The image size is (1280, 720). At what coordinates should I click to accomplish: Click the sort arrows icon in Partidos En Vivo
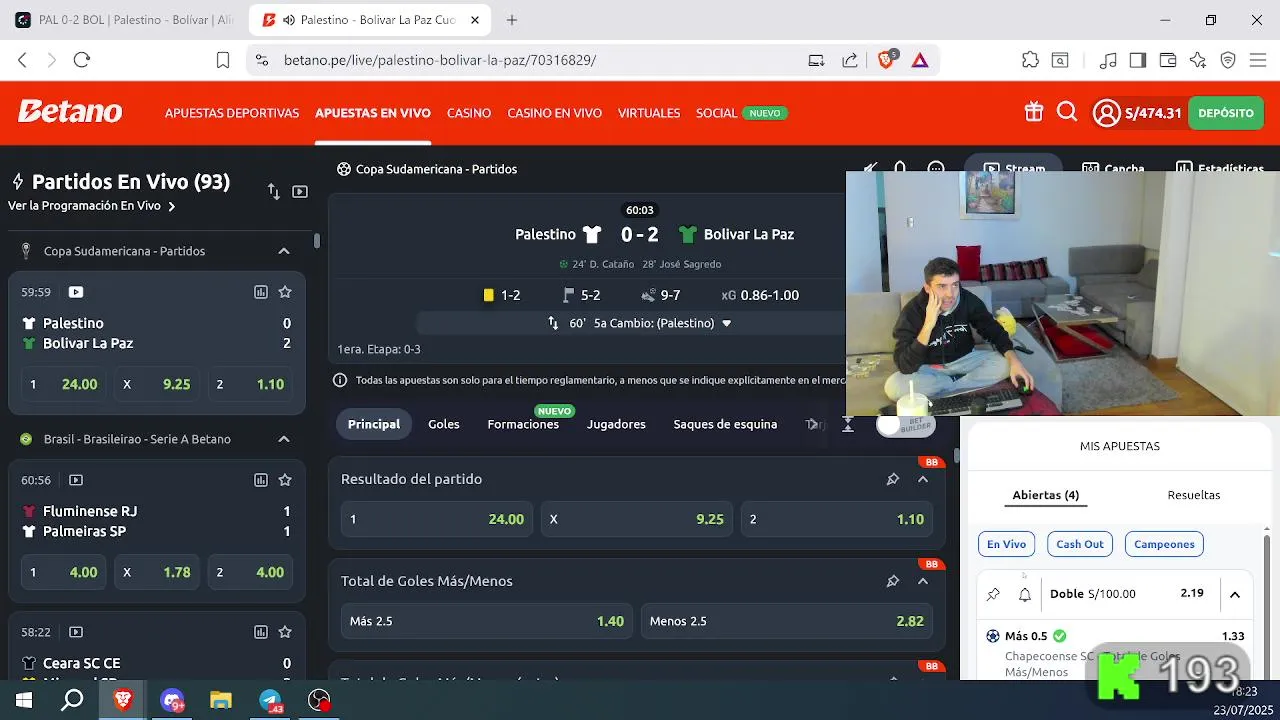(273, 191)
